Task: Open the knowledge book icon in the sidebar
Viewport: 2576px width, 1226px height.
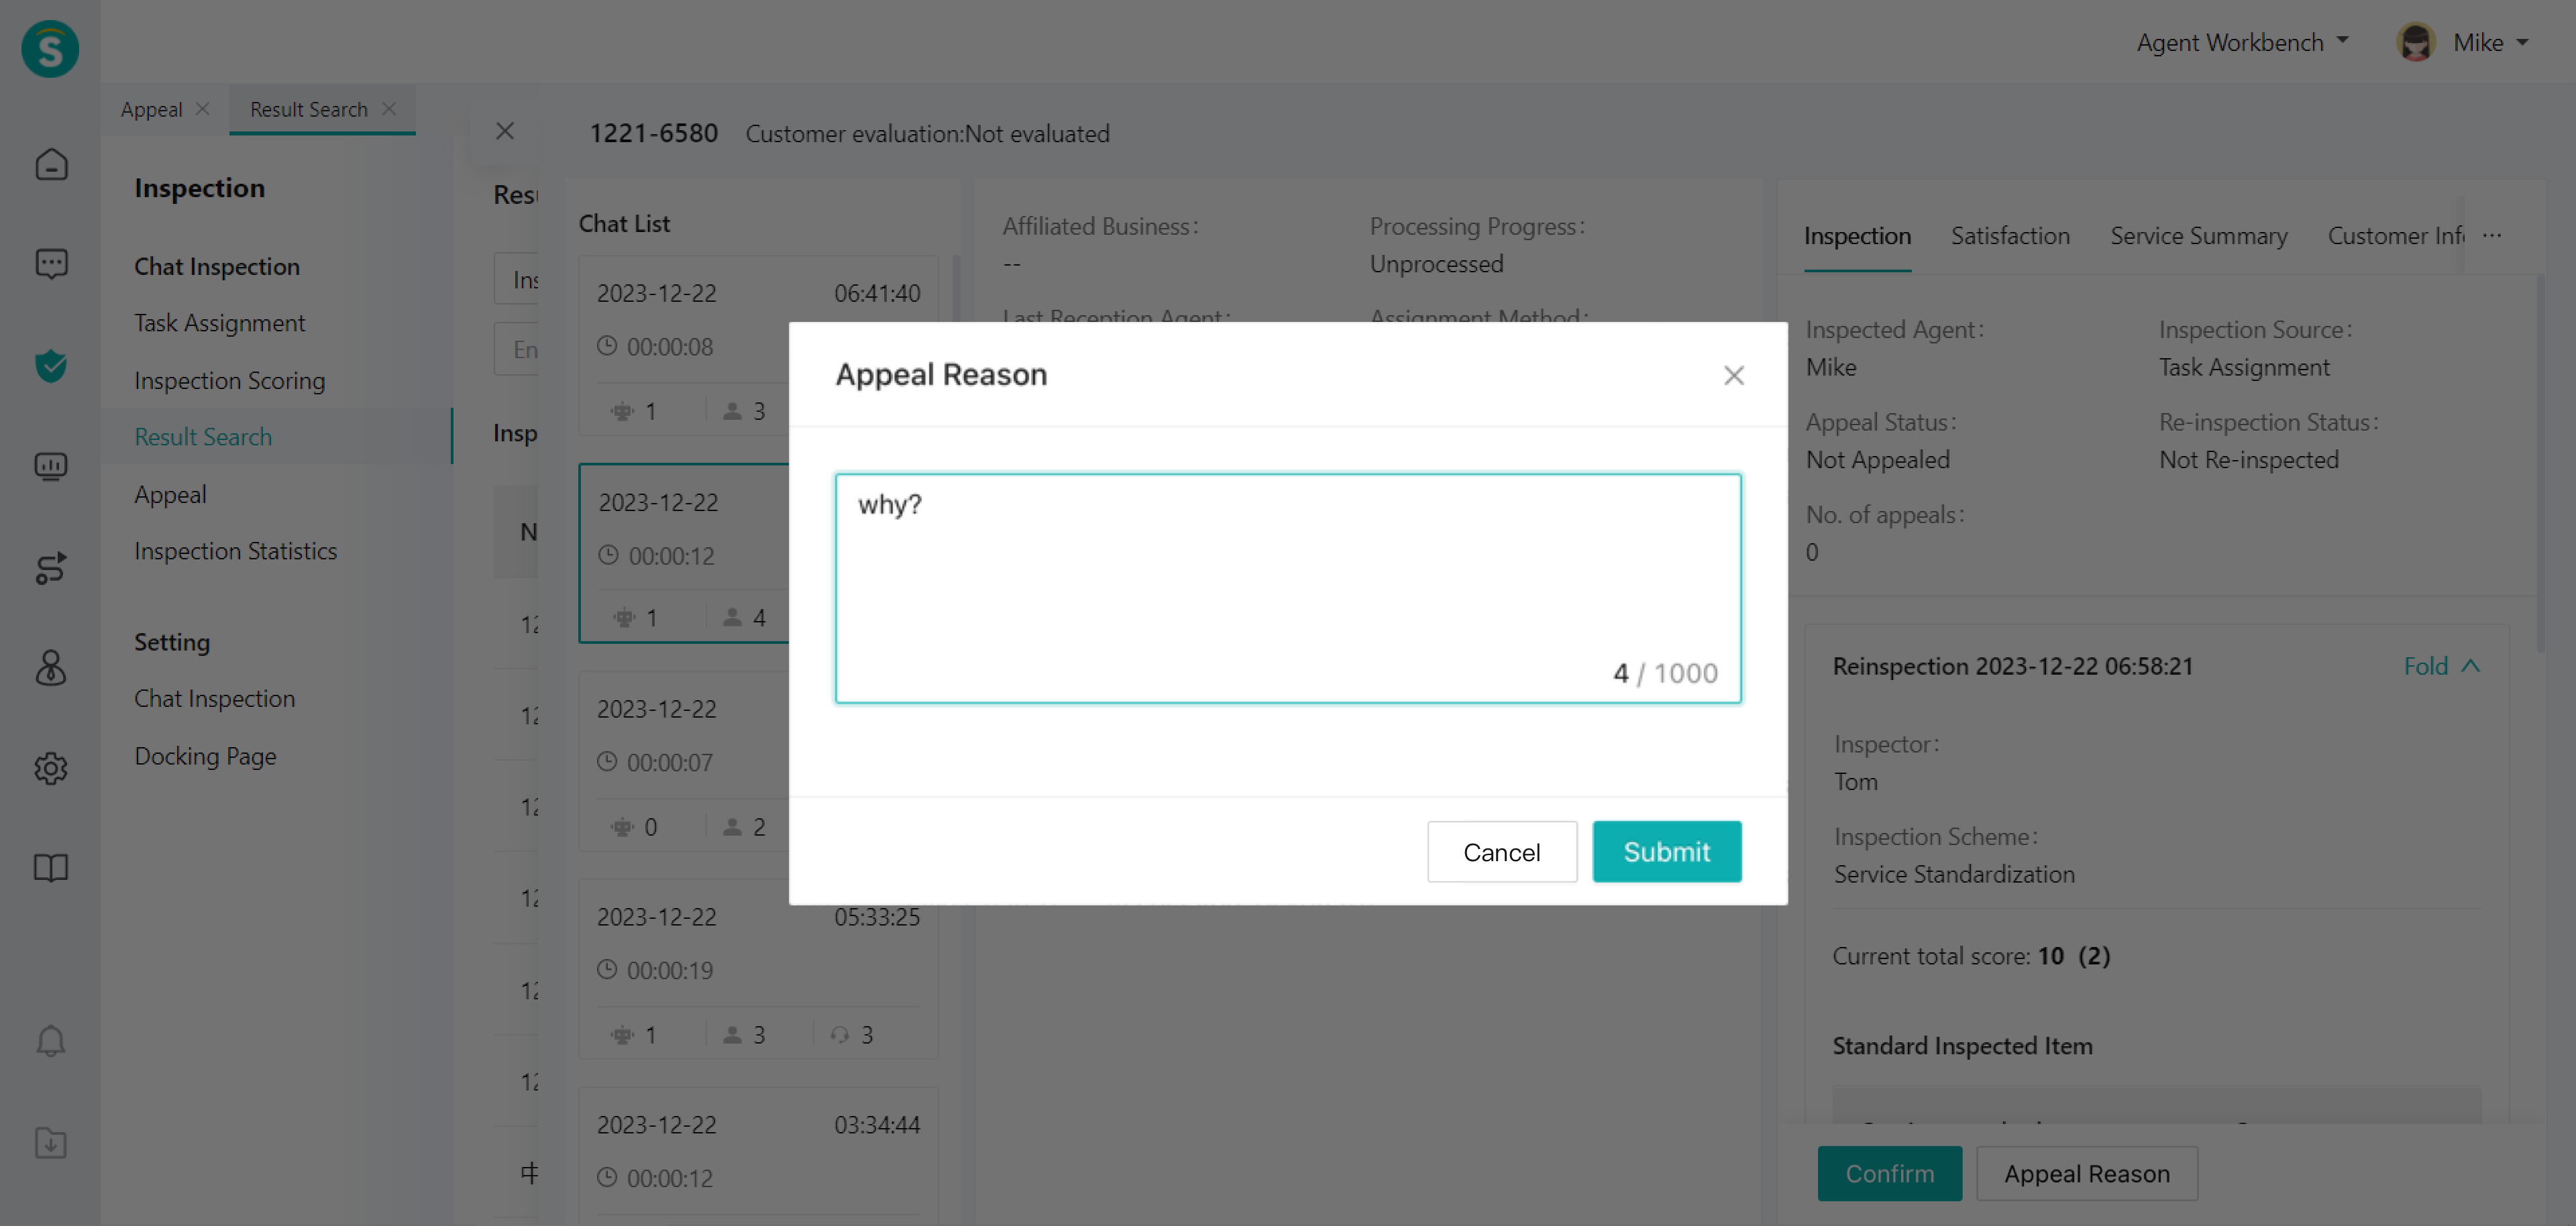Action: pos(51,867)
